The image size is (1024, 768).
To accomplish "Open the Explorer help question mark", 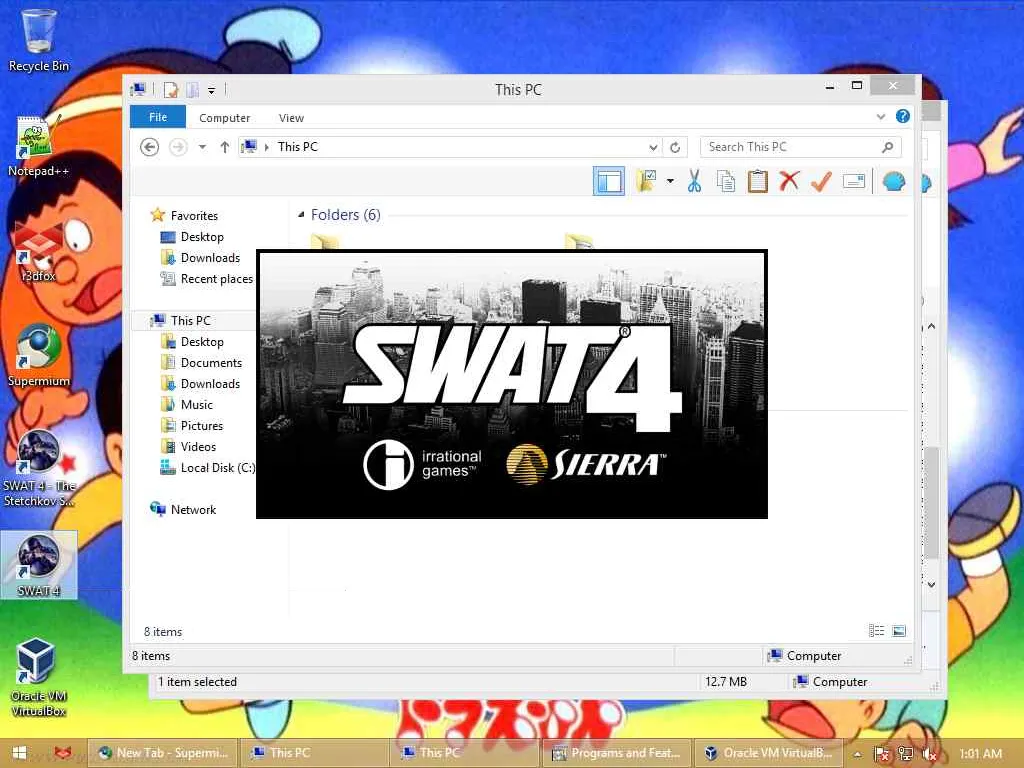I will (903, 116).
